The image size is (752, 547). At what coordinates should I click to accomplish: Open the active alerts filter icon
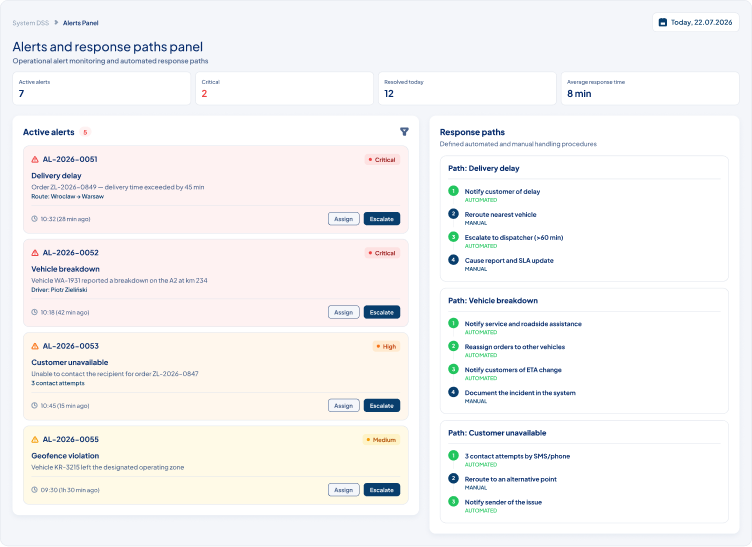click(x=404, y=132)
